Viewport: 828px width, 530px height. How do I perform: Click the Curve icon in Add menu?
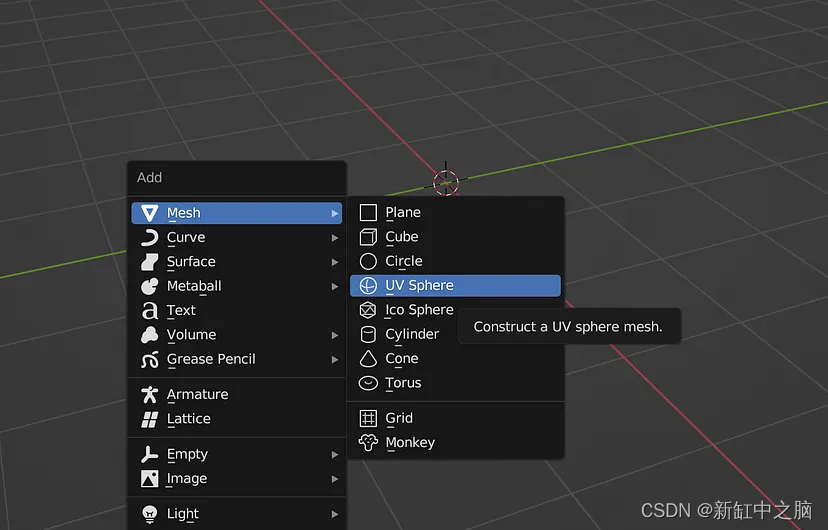click(149, 238)
